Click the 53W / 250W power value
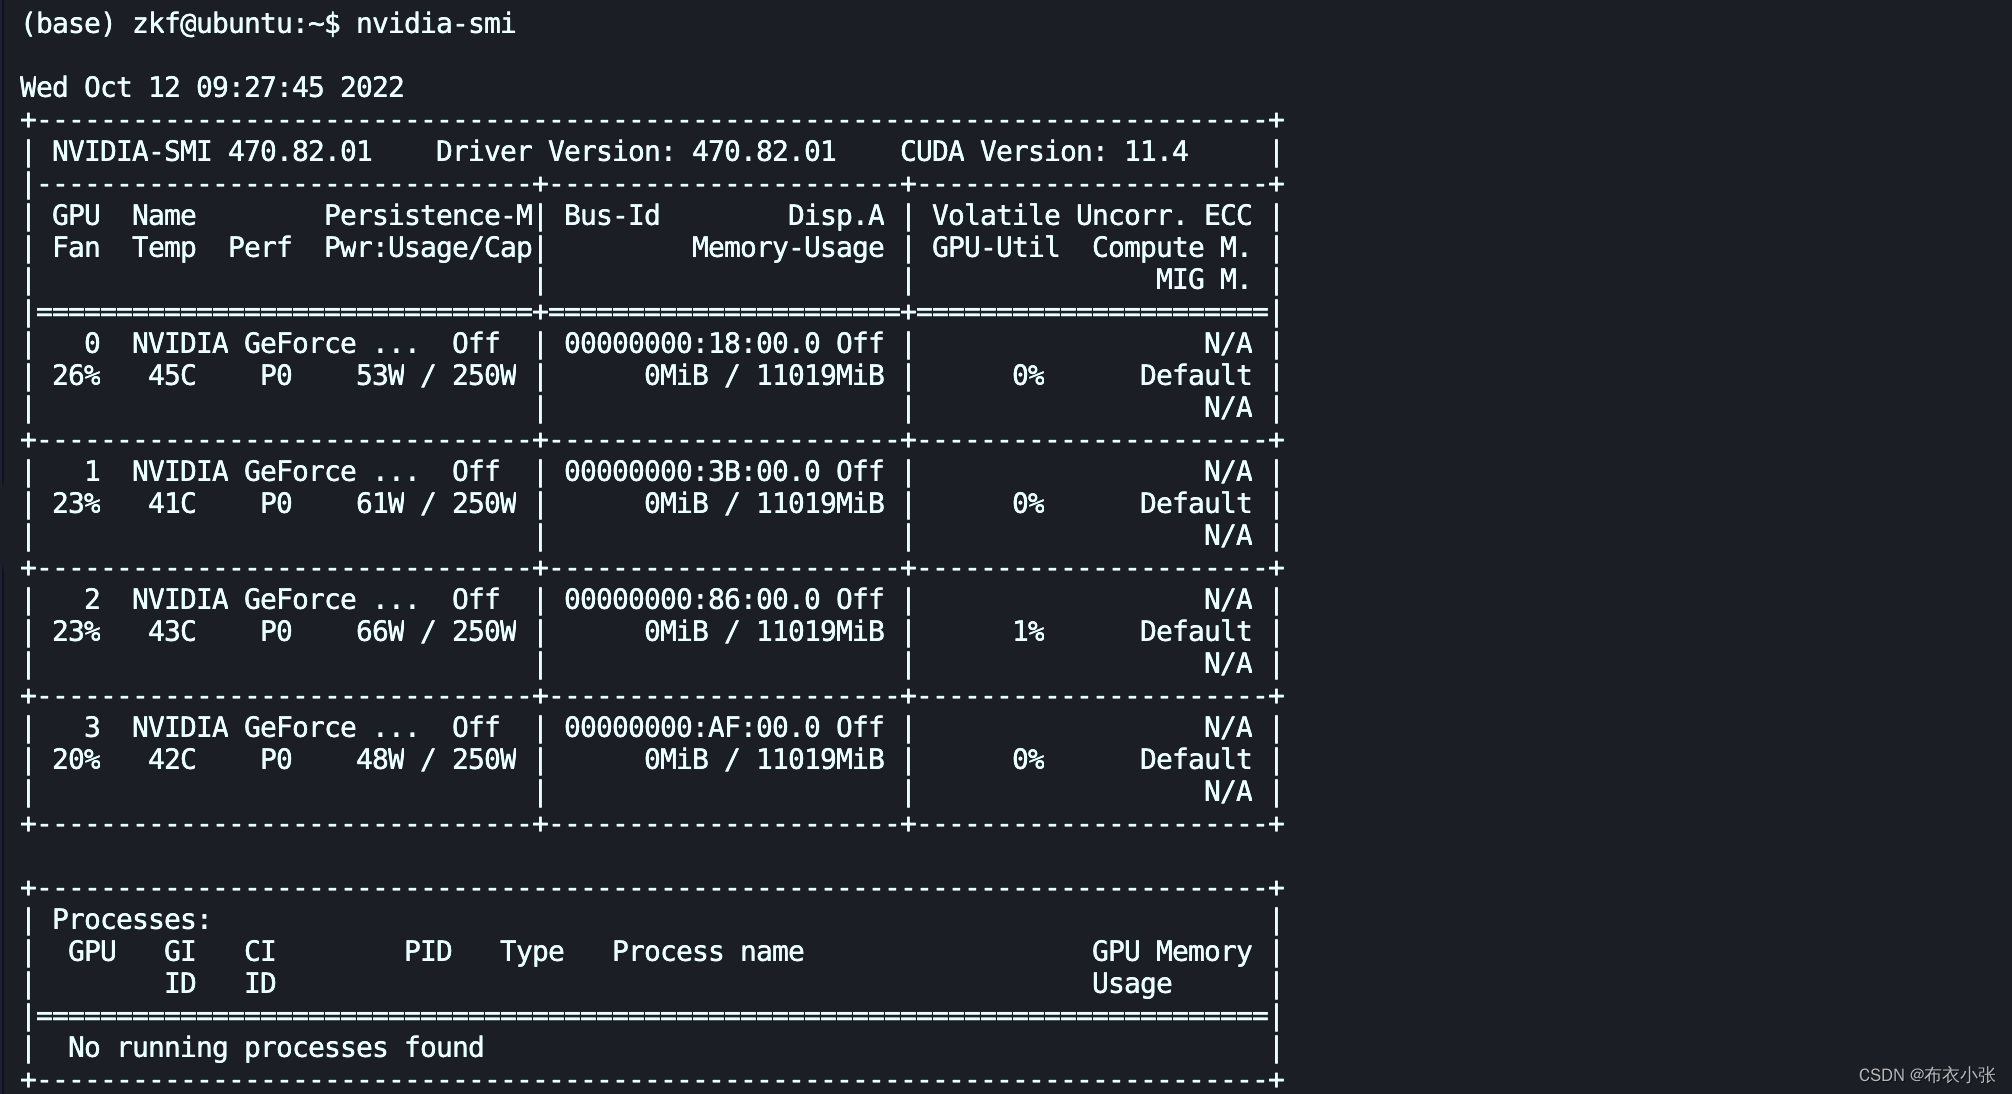 coord(436,375)
